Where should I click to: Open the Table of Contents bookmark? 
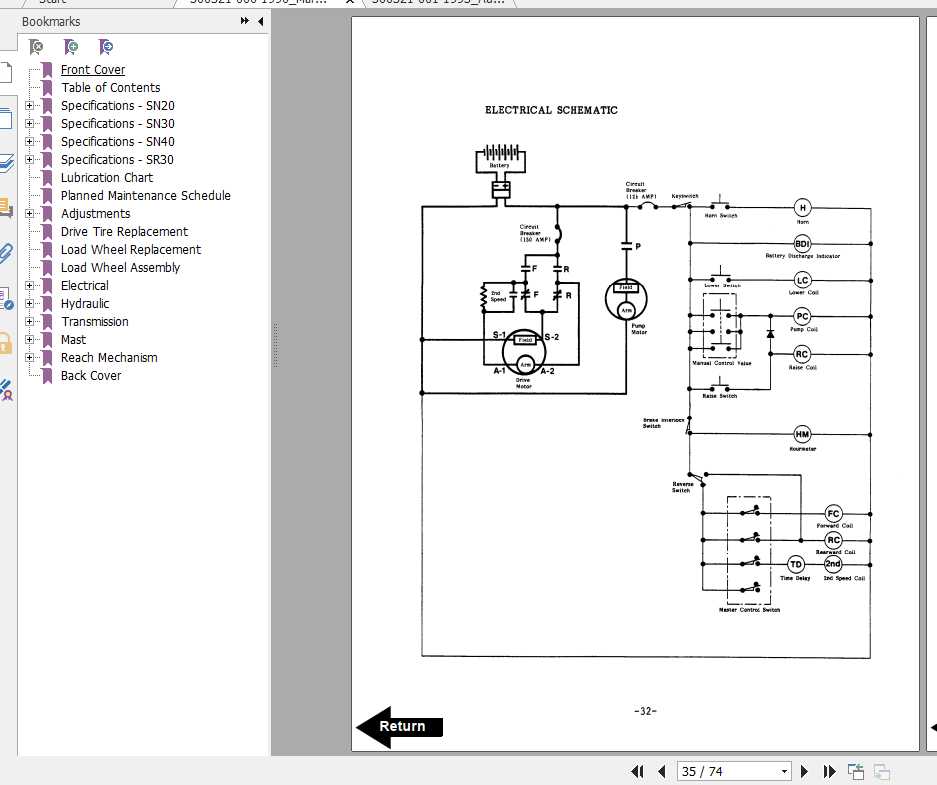(x=111, y=88)
